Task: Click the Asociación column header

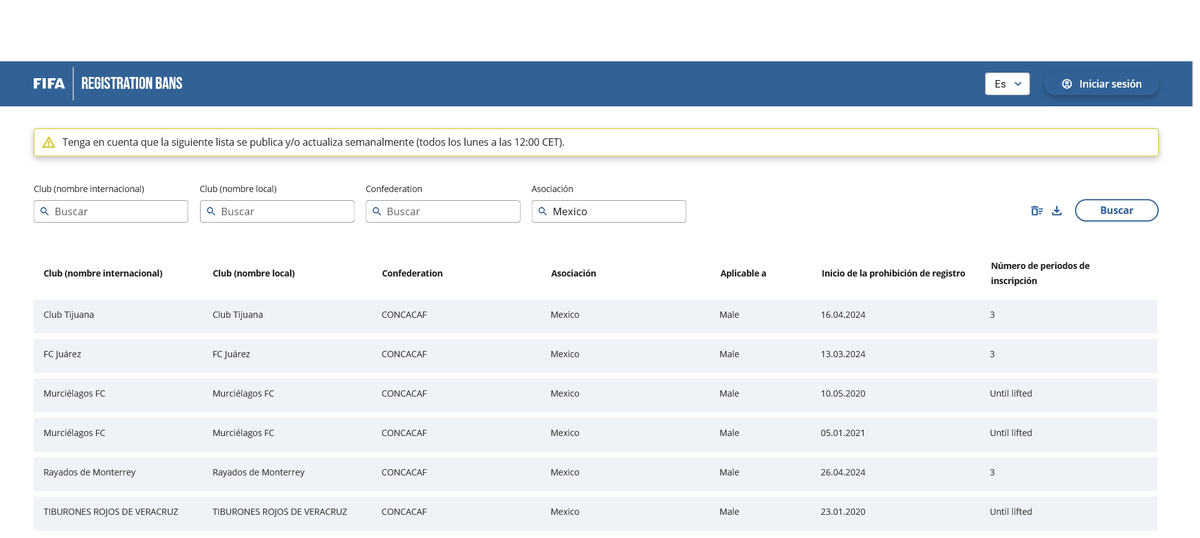Action: [573, 273]
